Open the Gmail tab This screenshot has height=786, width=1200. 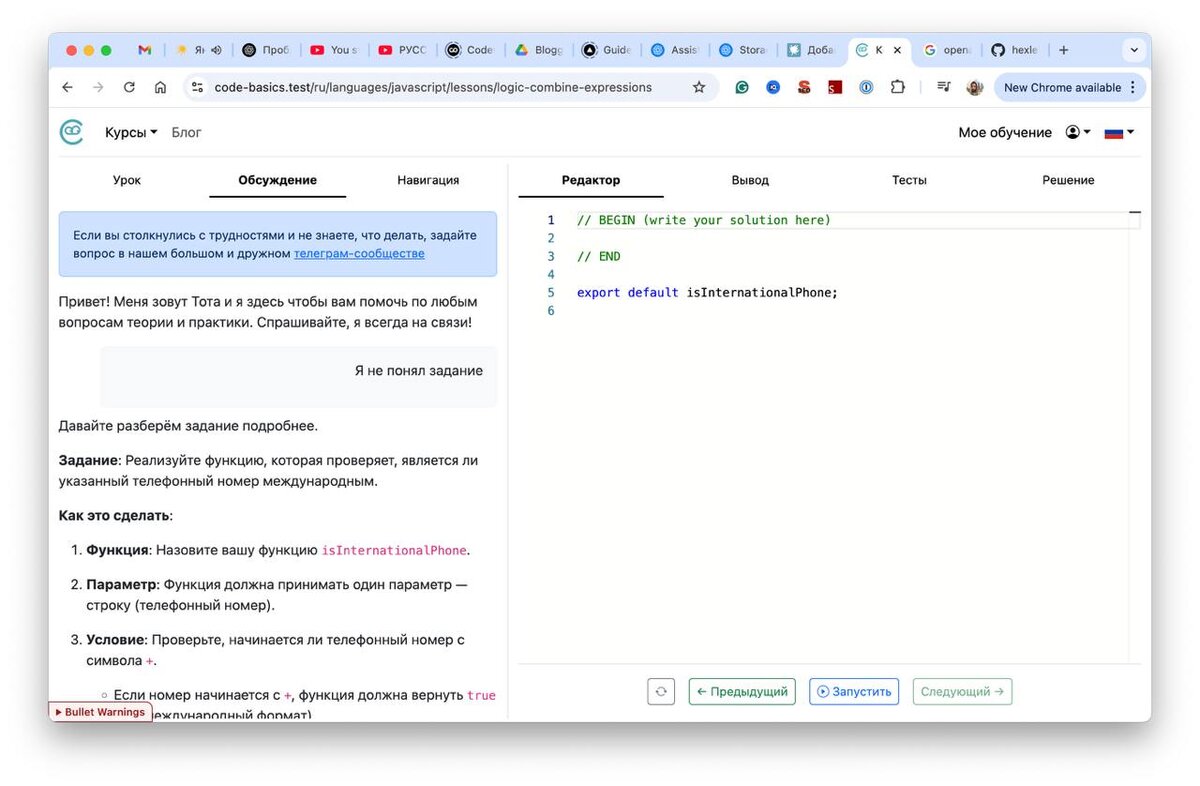click(x=144, y=50)
